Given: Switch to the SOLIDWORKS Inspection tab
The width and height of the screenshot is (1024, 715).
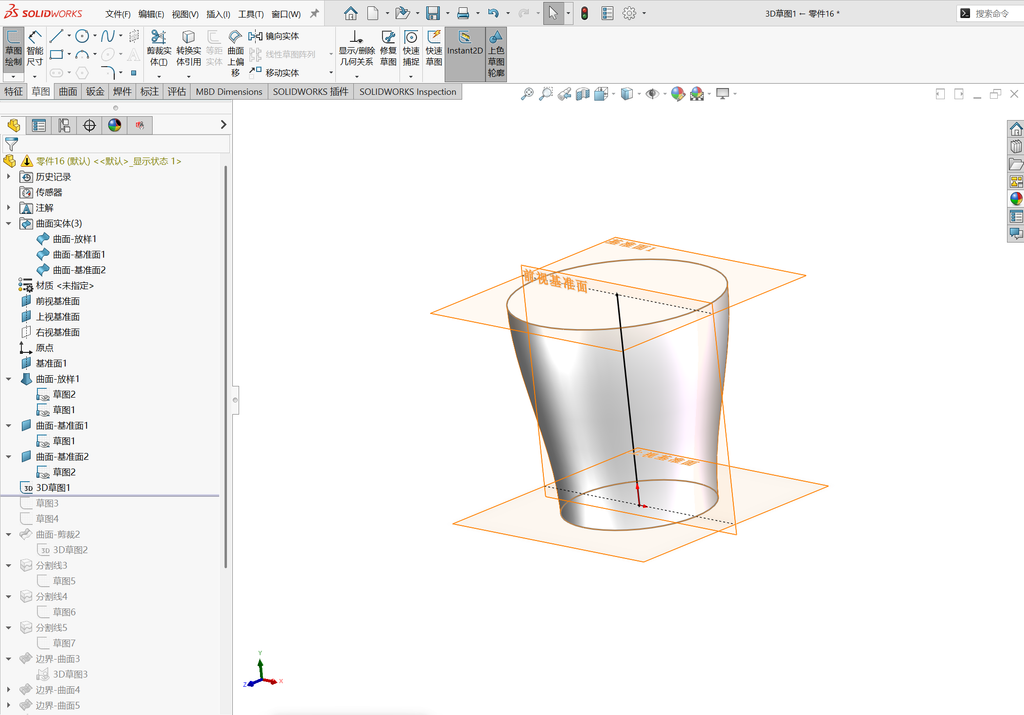Looking at the screenshot, I should tap(408, 91).
